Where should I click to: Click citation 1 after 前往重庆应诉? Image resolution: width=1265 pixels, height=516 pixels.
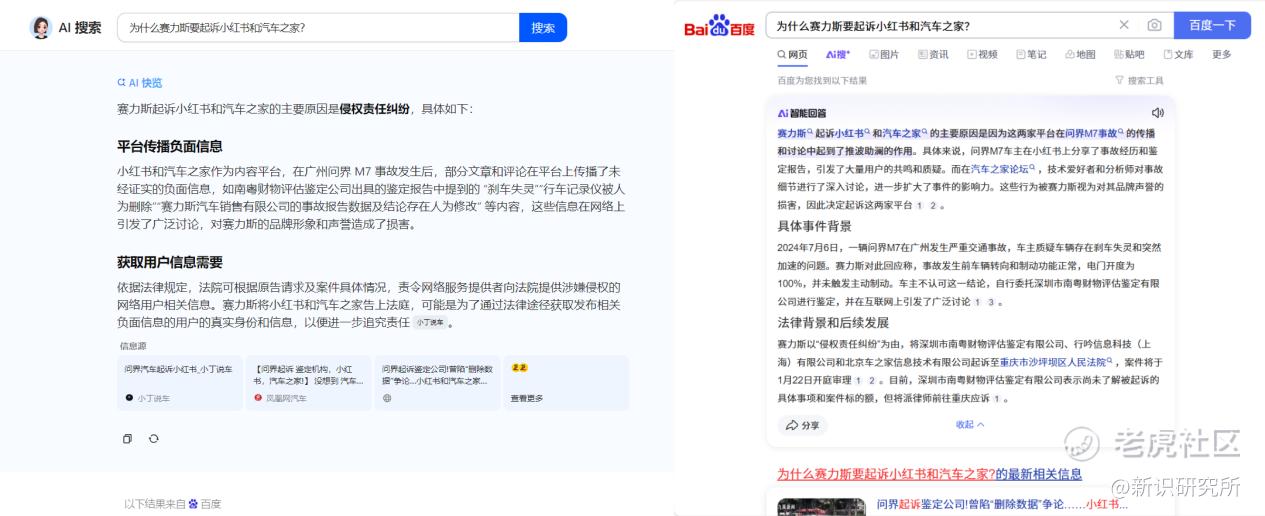(996, 399)
